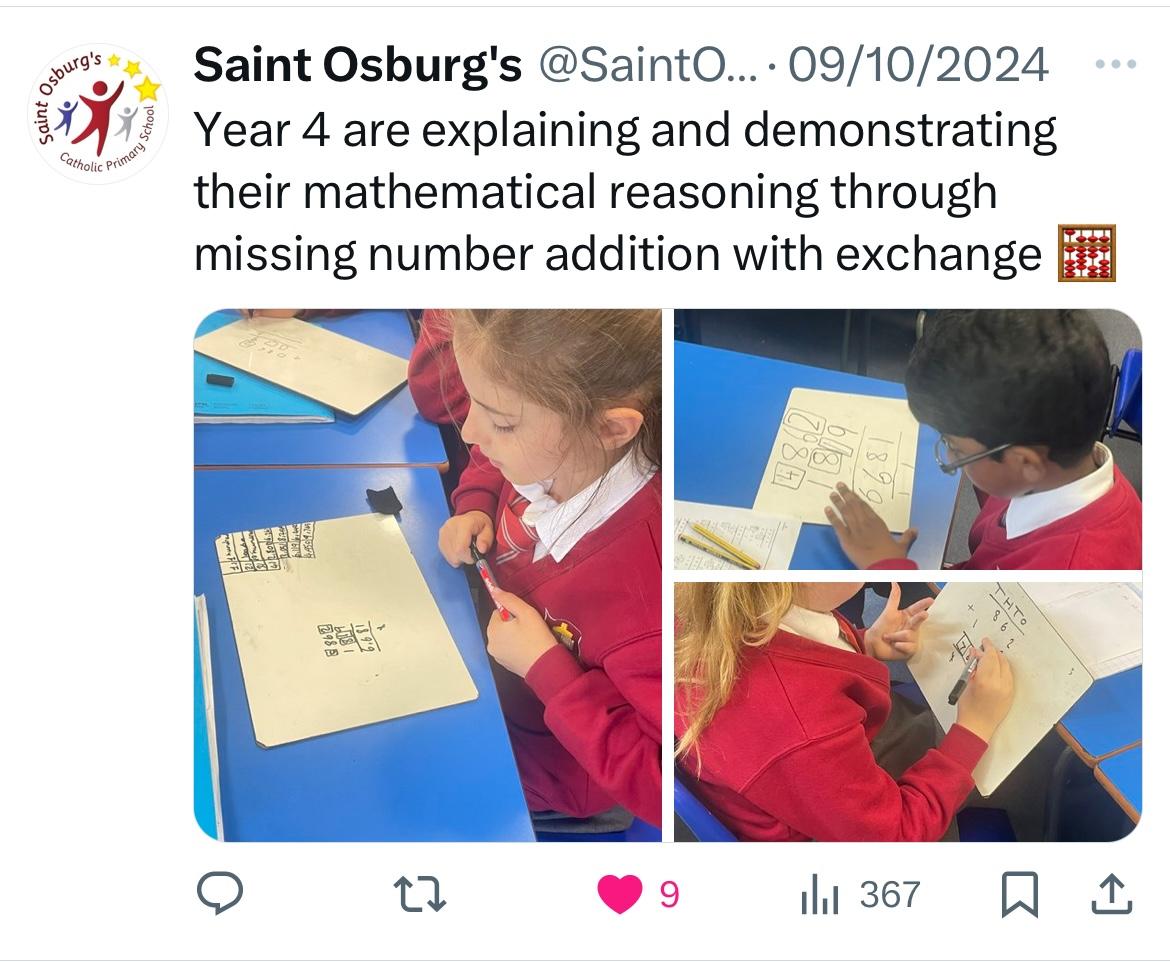Viewport: 1170px width, 962px height.
Task: Open the reply comment icon
Action: click(x=219, y=893)
